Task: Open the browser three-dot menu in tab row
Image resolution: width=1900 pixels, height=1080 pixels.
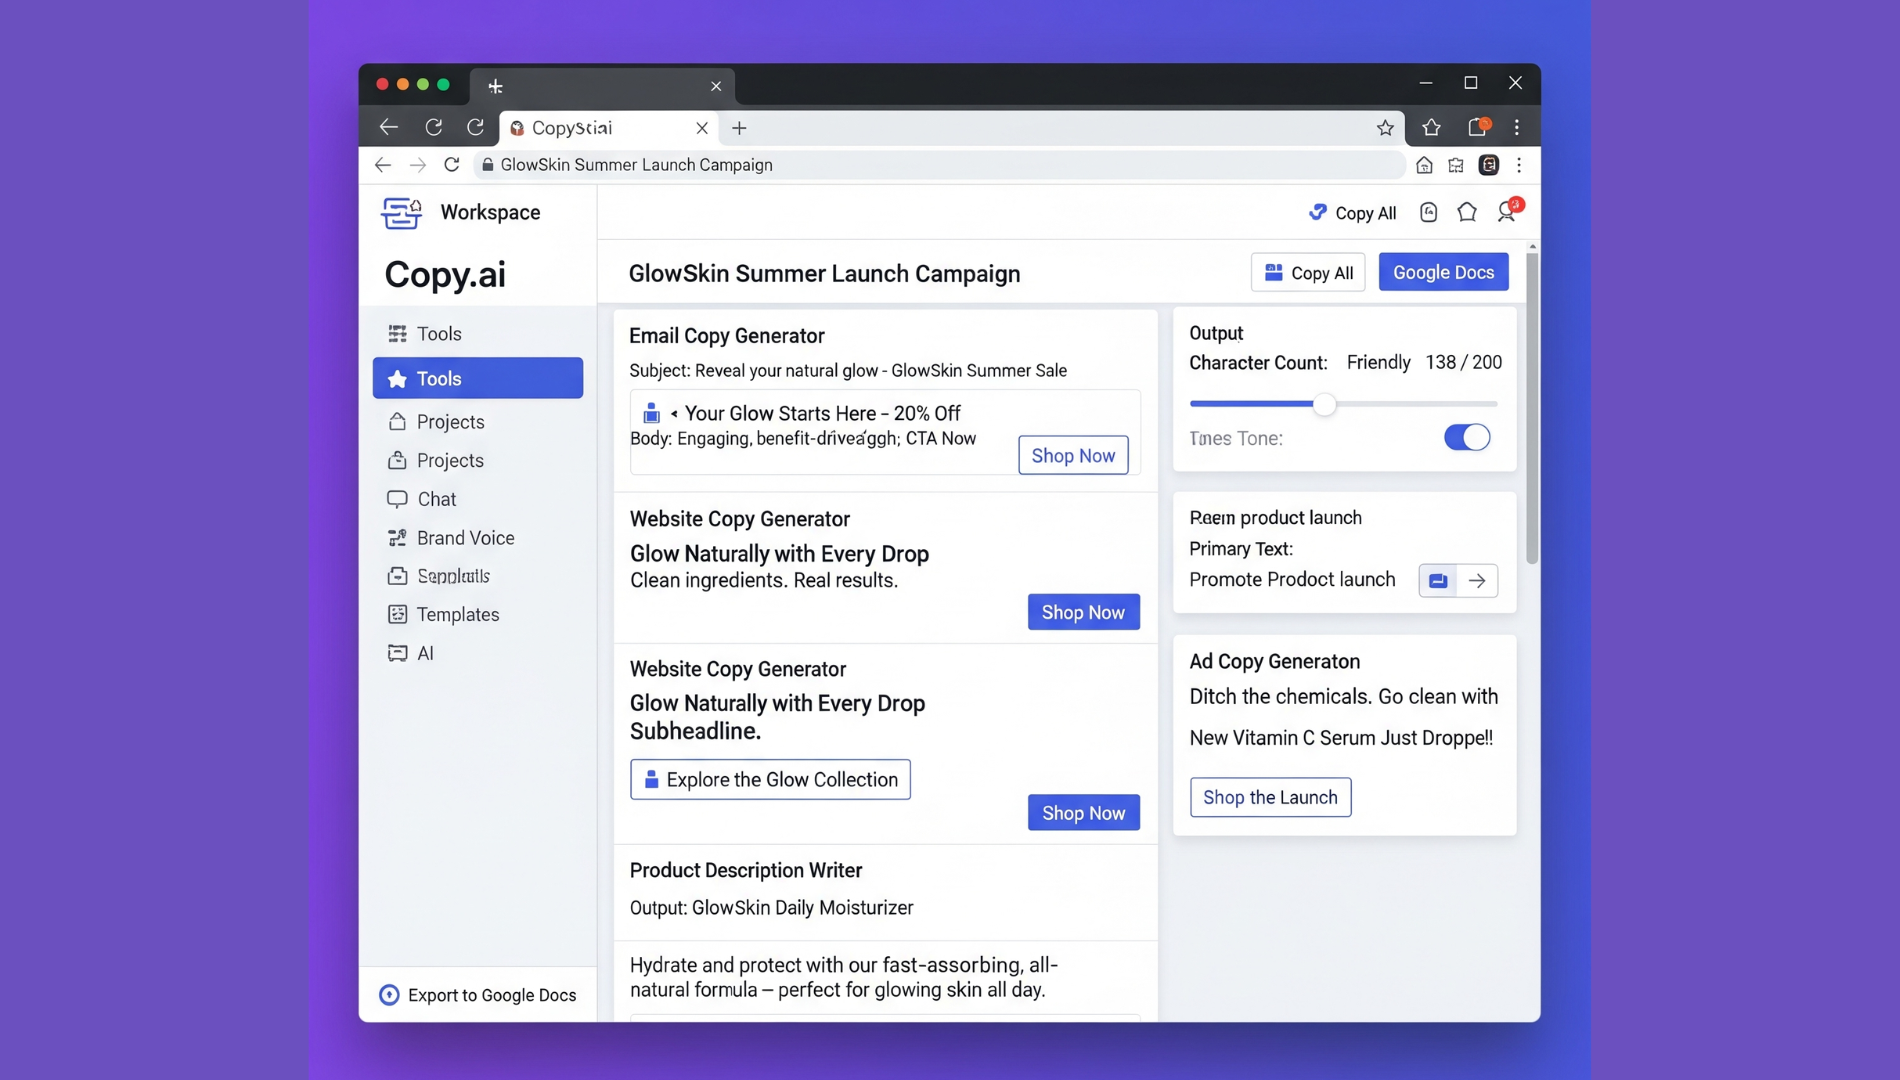Action: 1517,127
